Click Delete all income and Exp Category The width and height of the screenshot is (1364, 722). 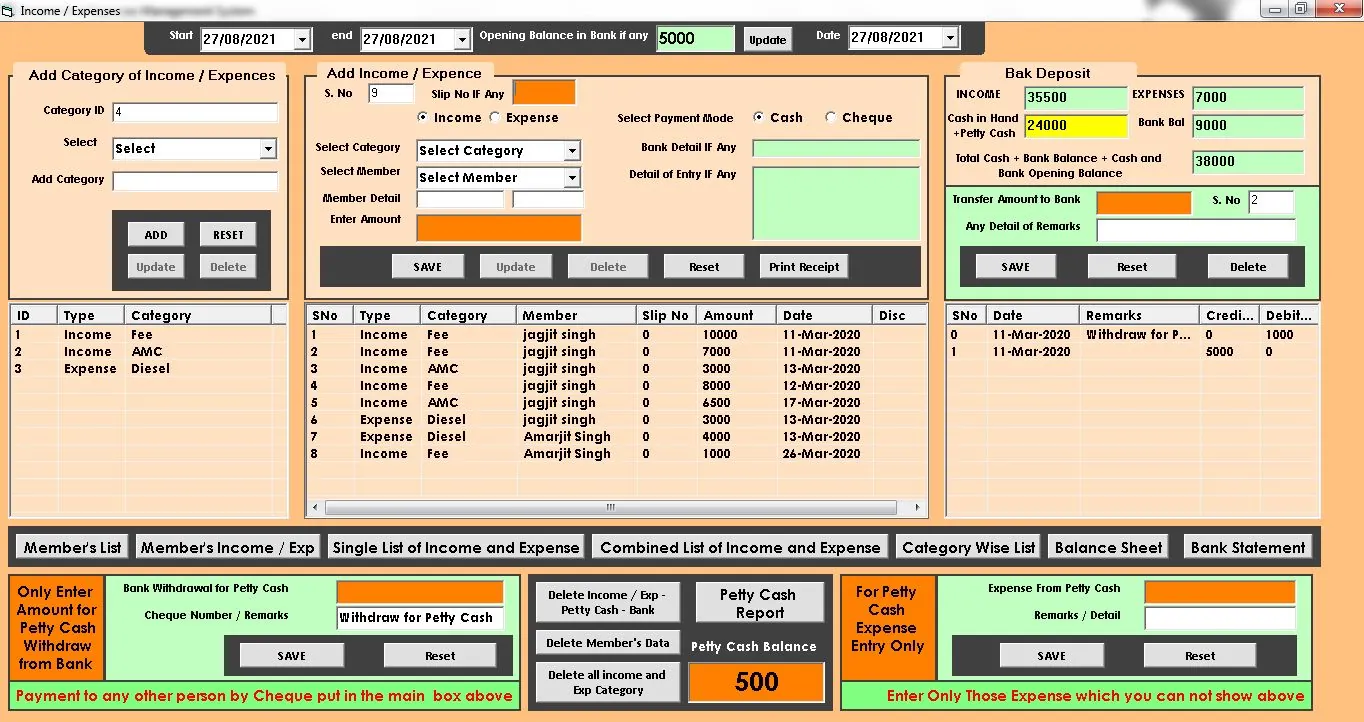coord(607,682)
